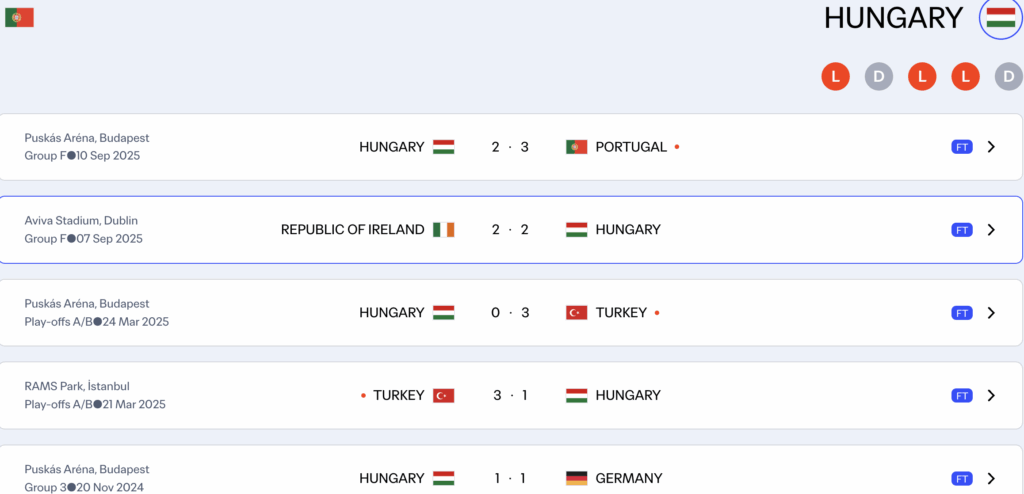
Task: Click FT badge on the 24 Mar 2025 match
Action: click(962, 313)
